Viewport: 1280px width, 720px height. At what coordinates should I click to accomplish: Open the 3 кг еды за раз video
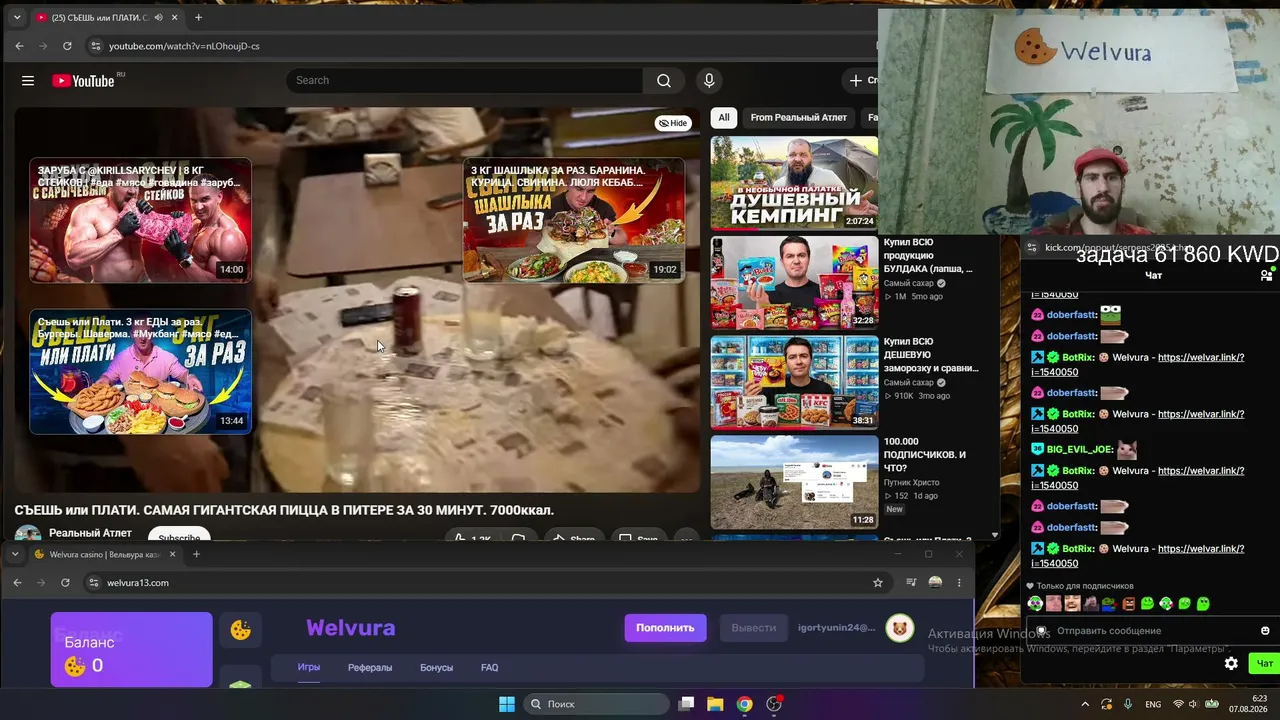pos(140,372)
